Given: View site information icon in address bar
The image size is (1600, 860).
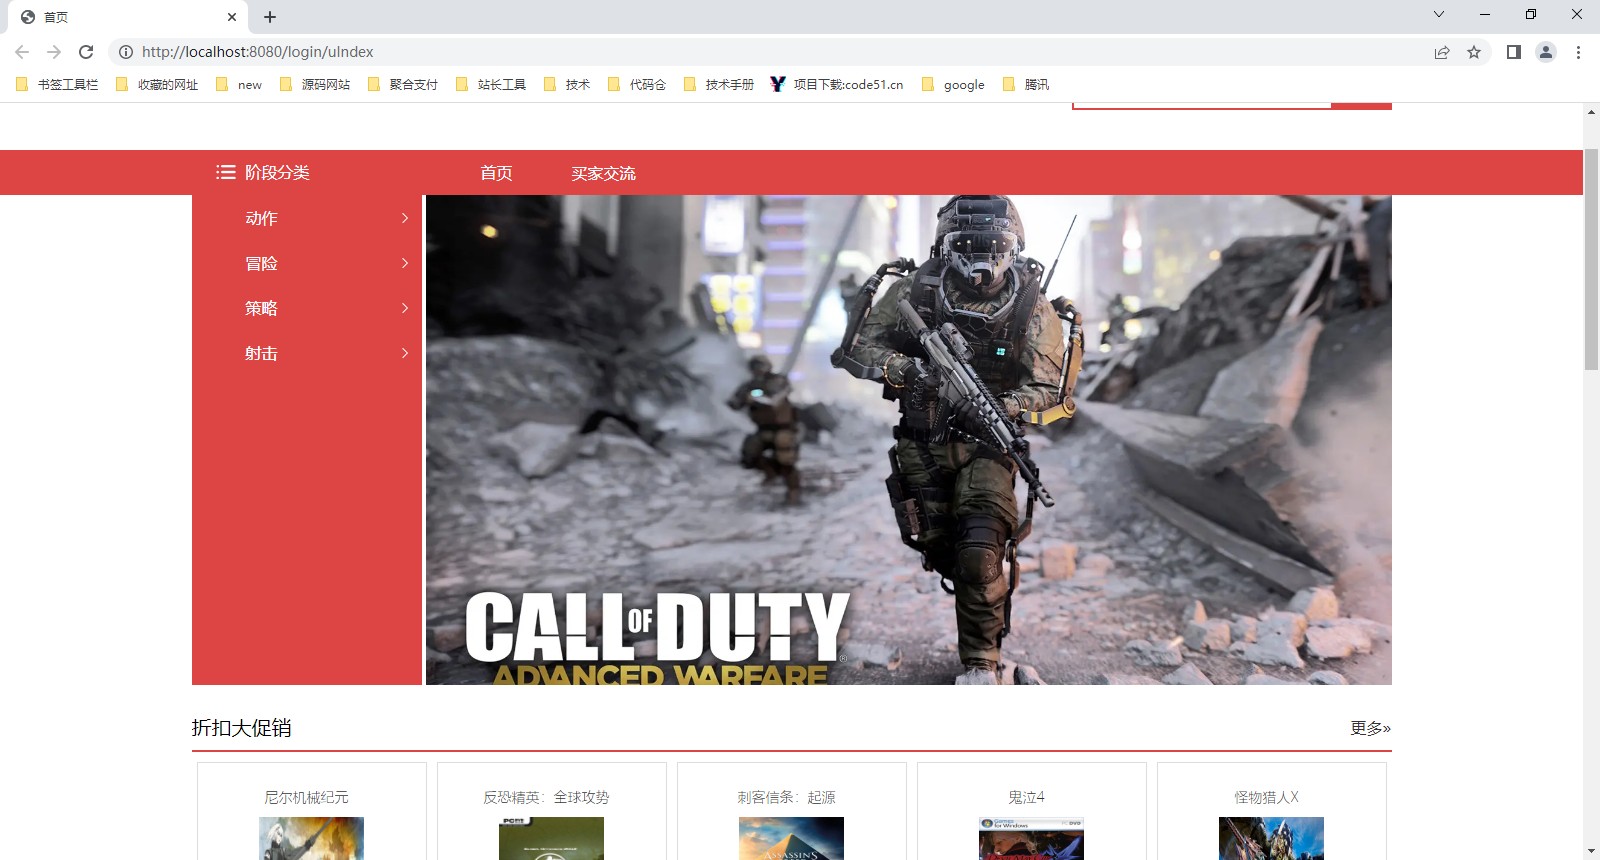Looking at the screenshot, I should point(126,52).
